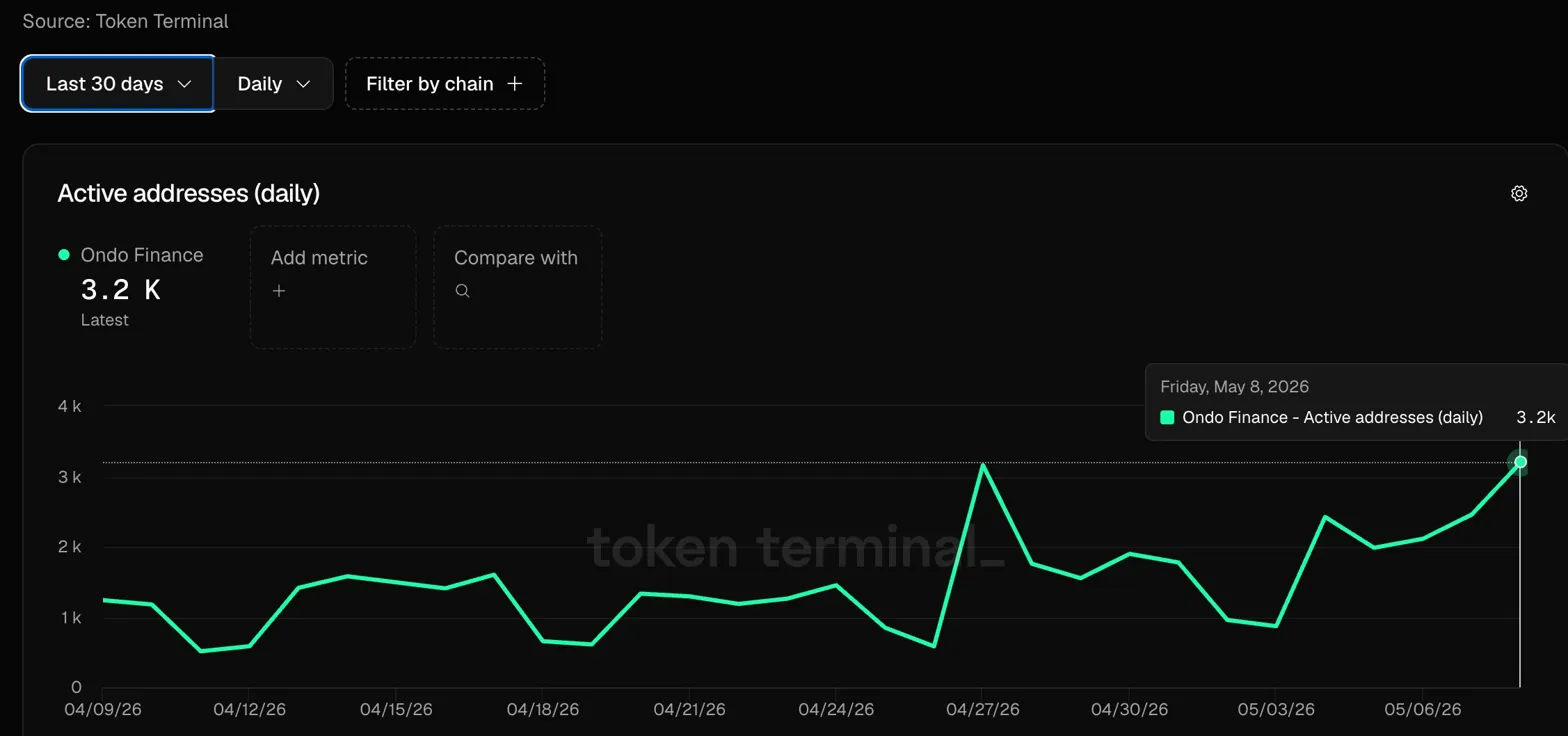The height and width of the screenshot is (736, 1568).
Task: Click the Filter by chain button
Action: (445, 84)
